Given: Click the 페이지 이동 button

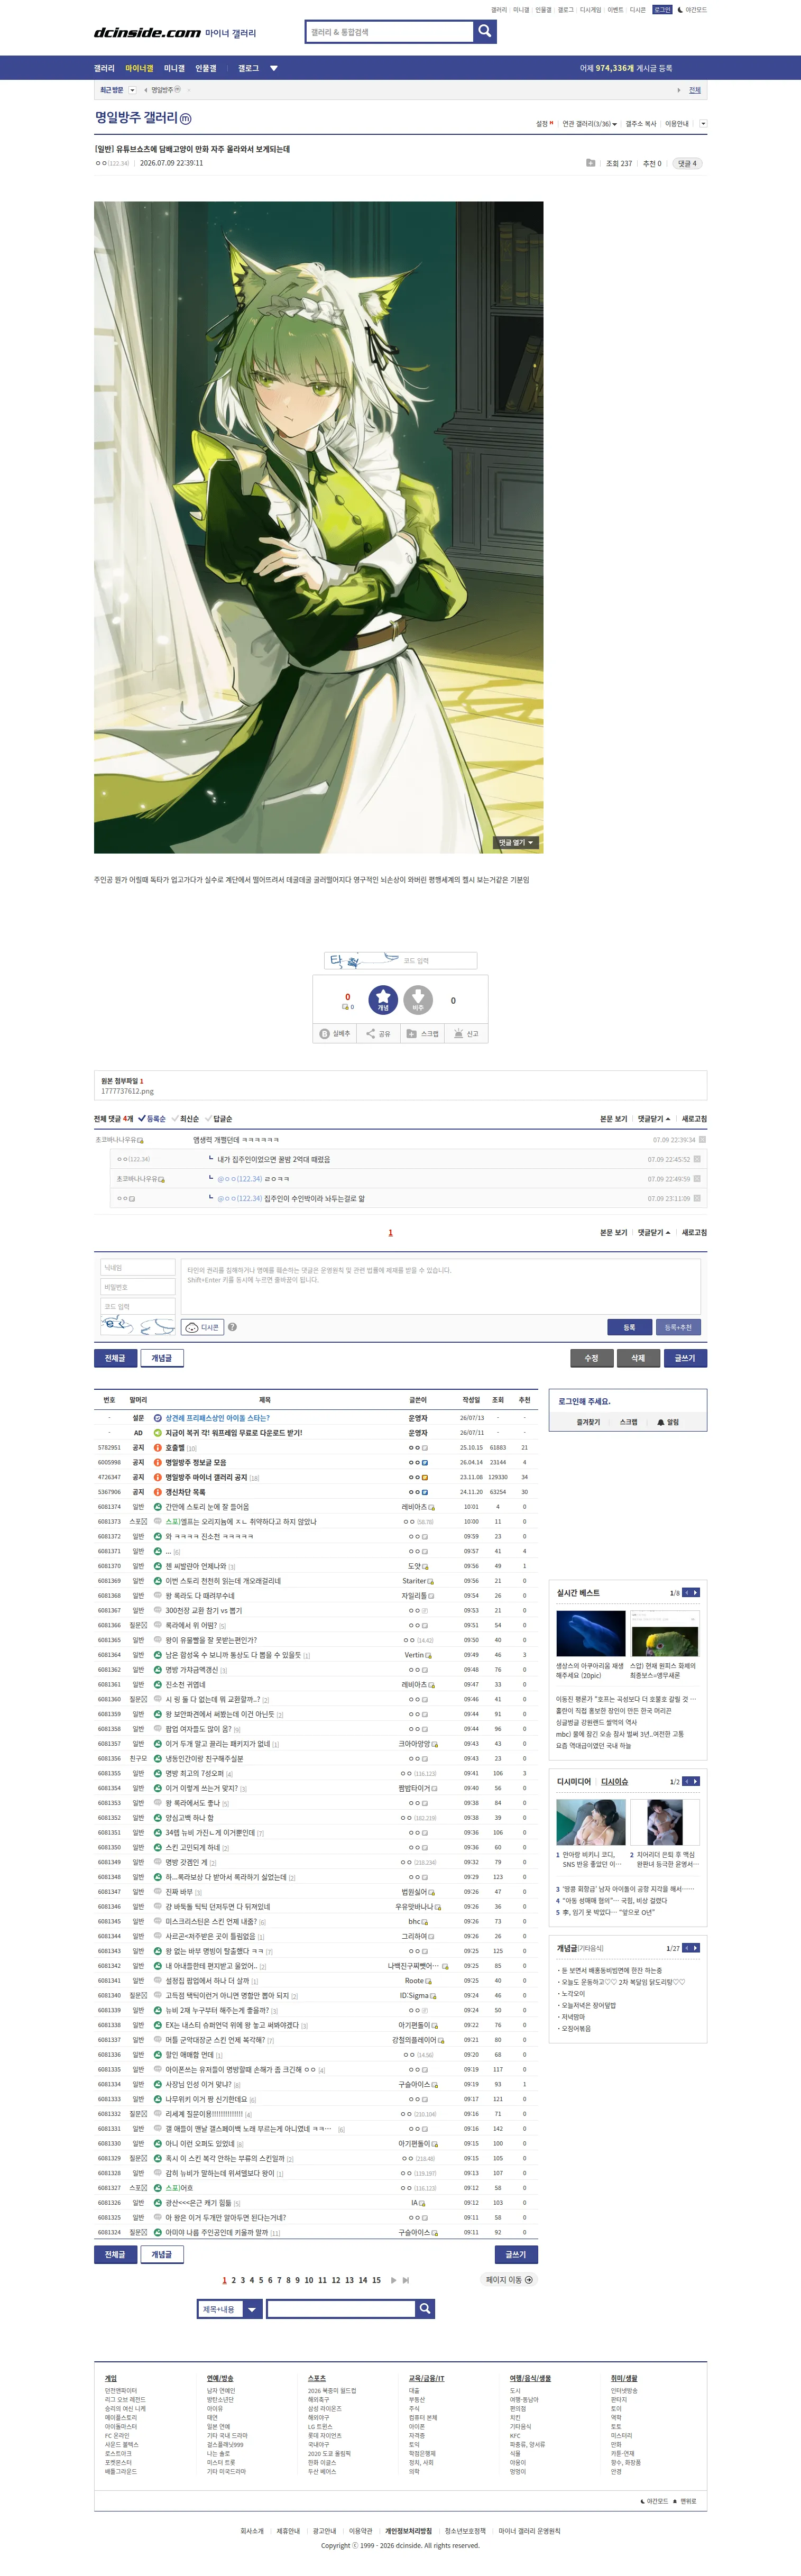Looking at the screenshot, I should [x=509, y=2280].
